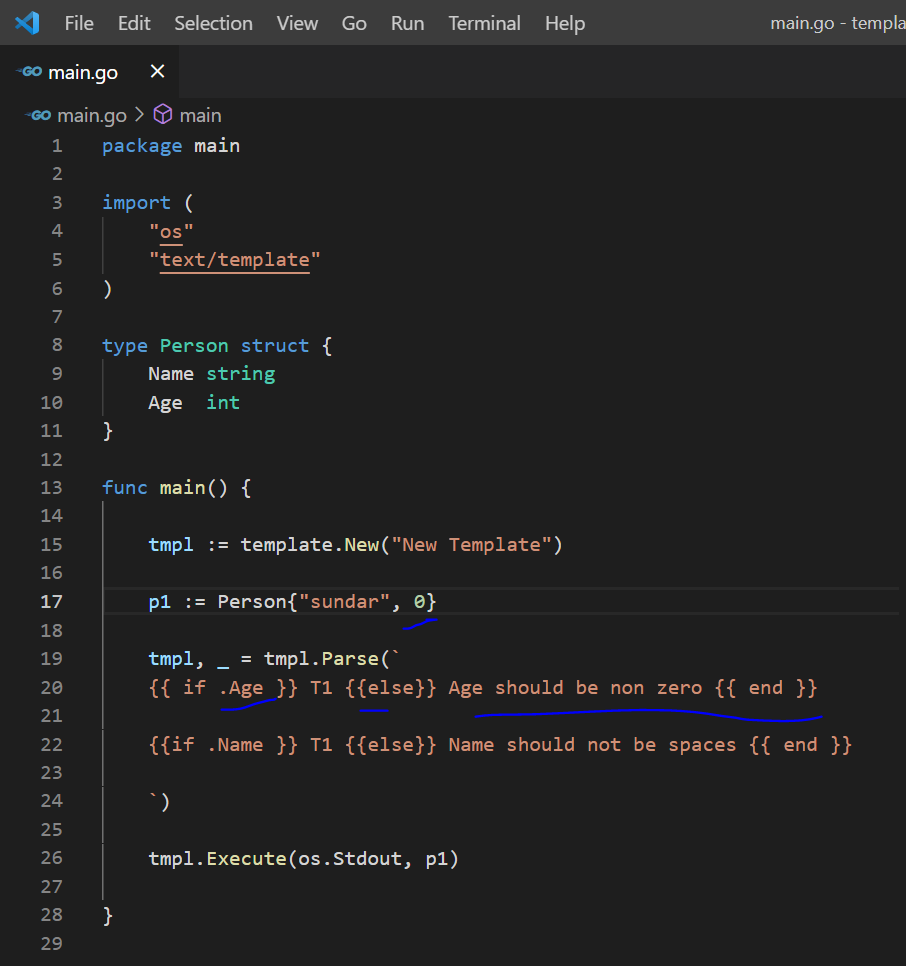This screenshot has width=906, height=966.
Task: Click the "string" type on line 9
Action: 240,375
